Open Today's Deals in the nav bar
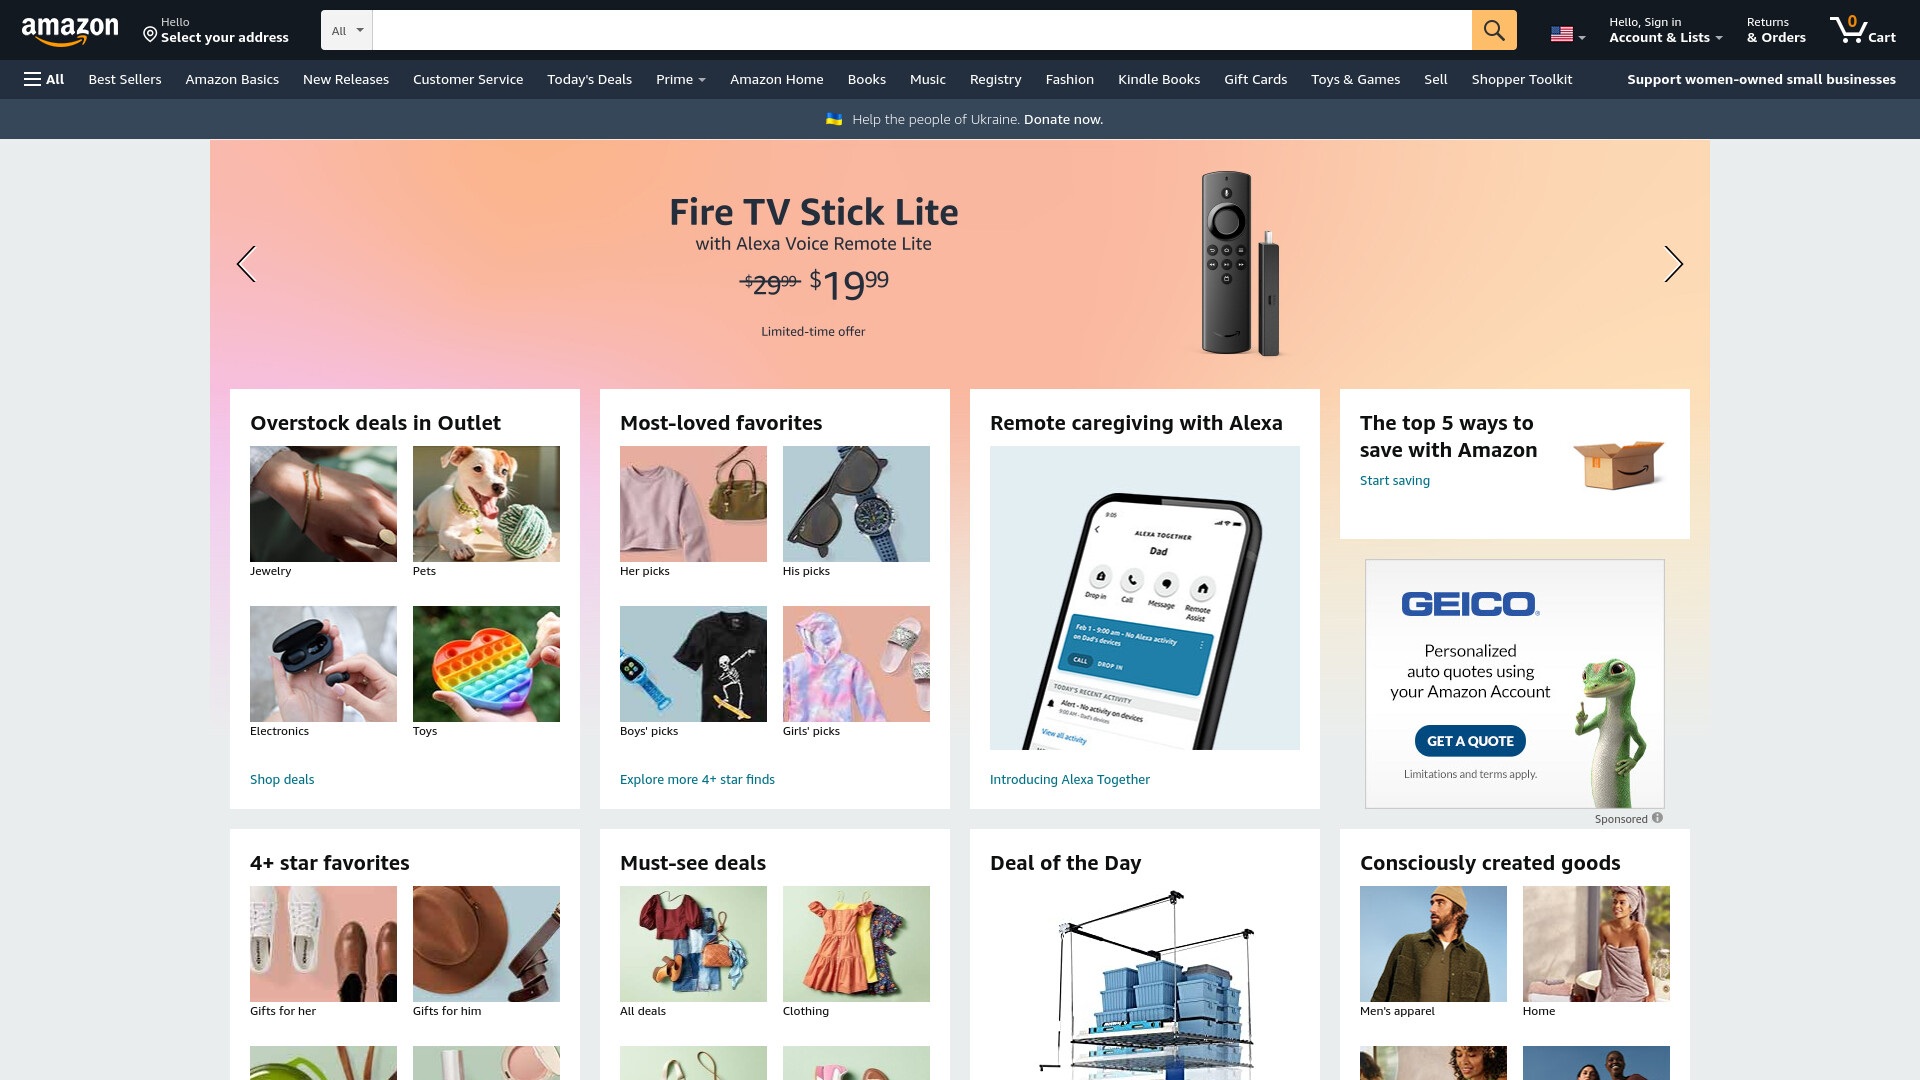 pos(589,79)
